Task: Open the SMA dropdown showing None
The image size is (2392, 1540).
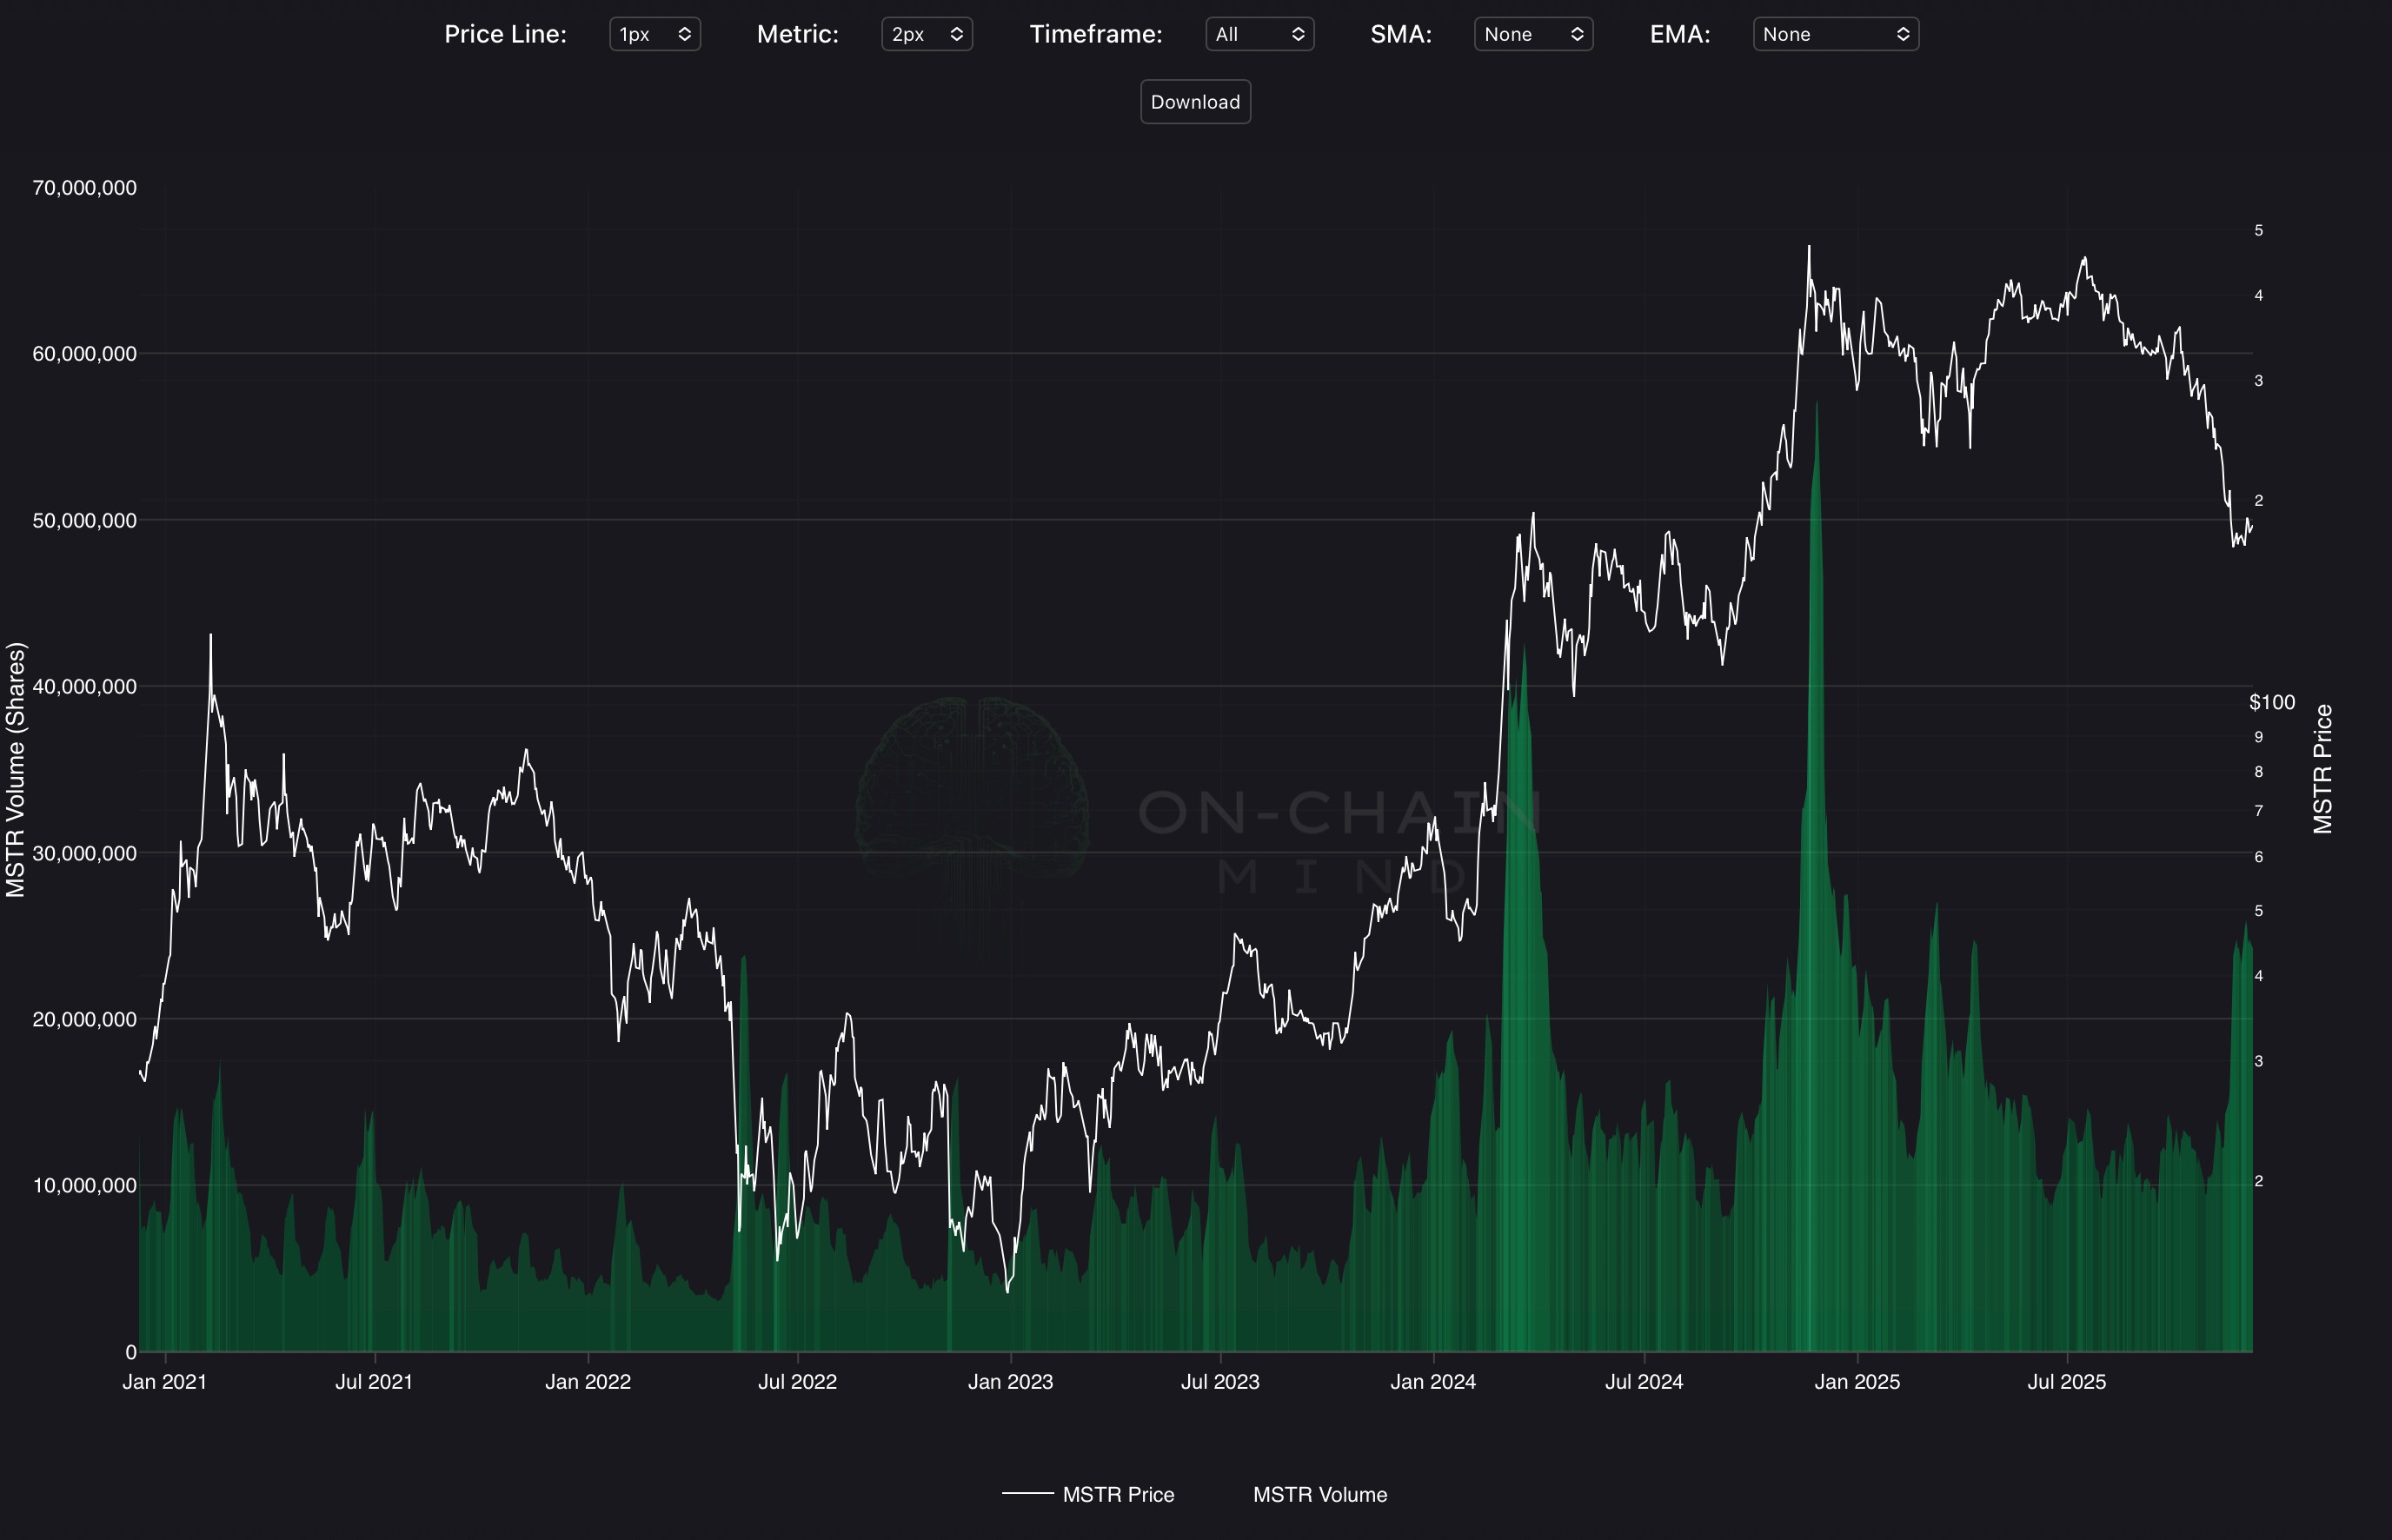Action: [x=1532, y=34]
